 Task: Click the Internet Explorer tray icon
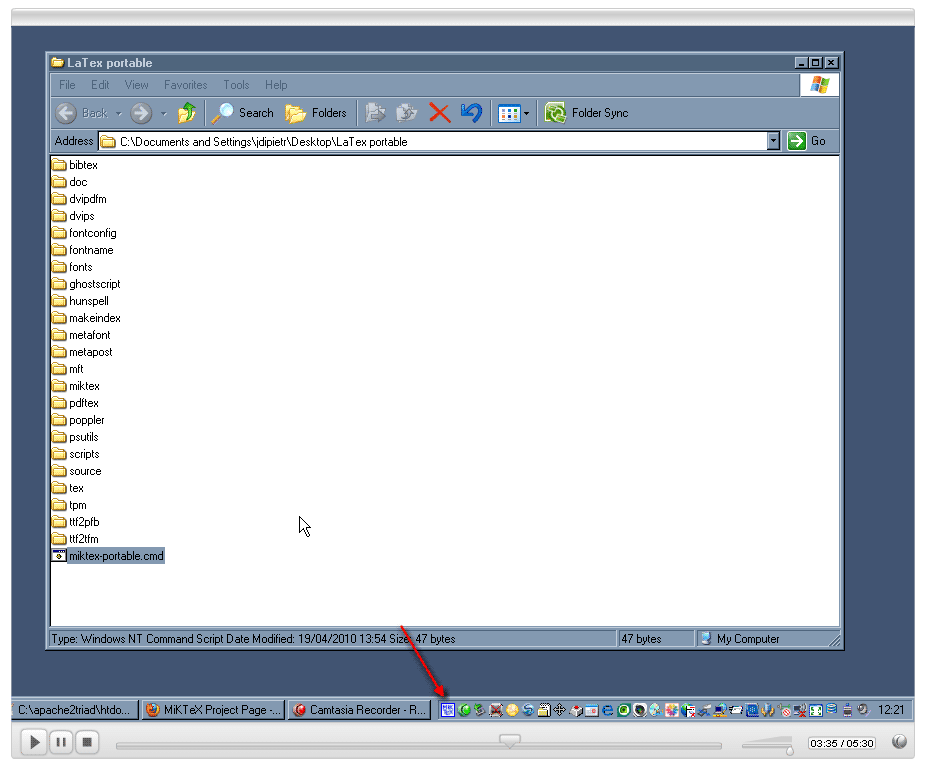[x=607, y=710]
